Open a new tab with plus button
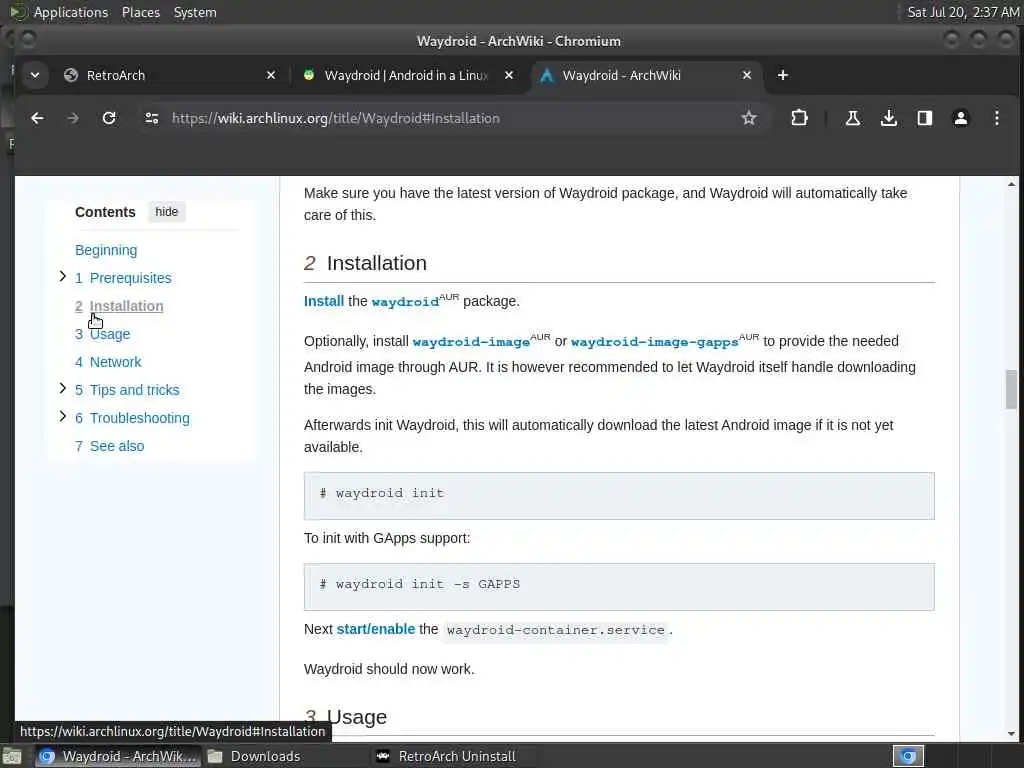This screenshot has width=1024, height=768. 783,75
